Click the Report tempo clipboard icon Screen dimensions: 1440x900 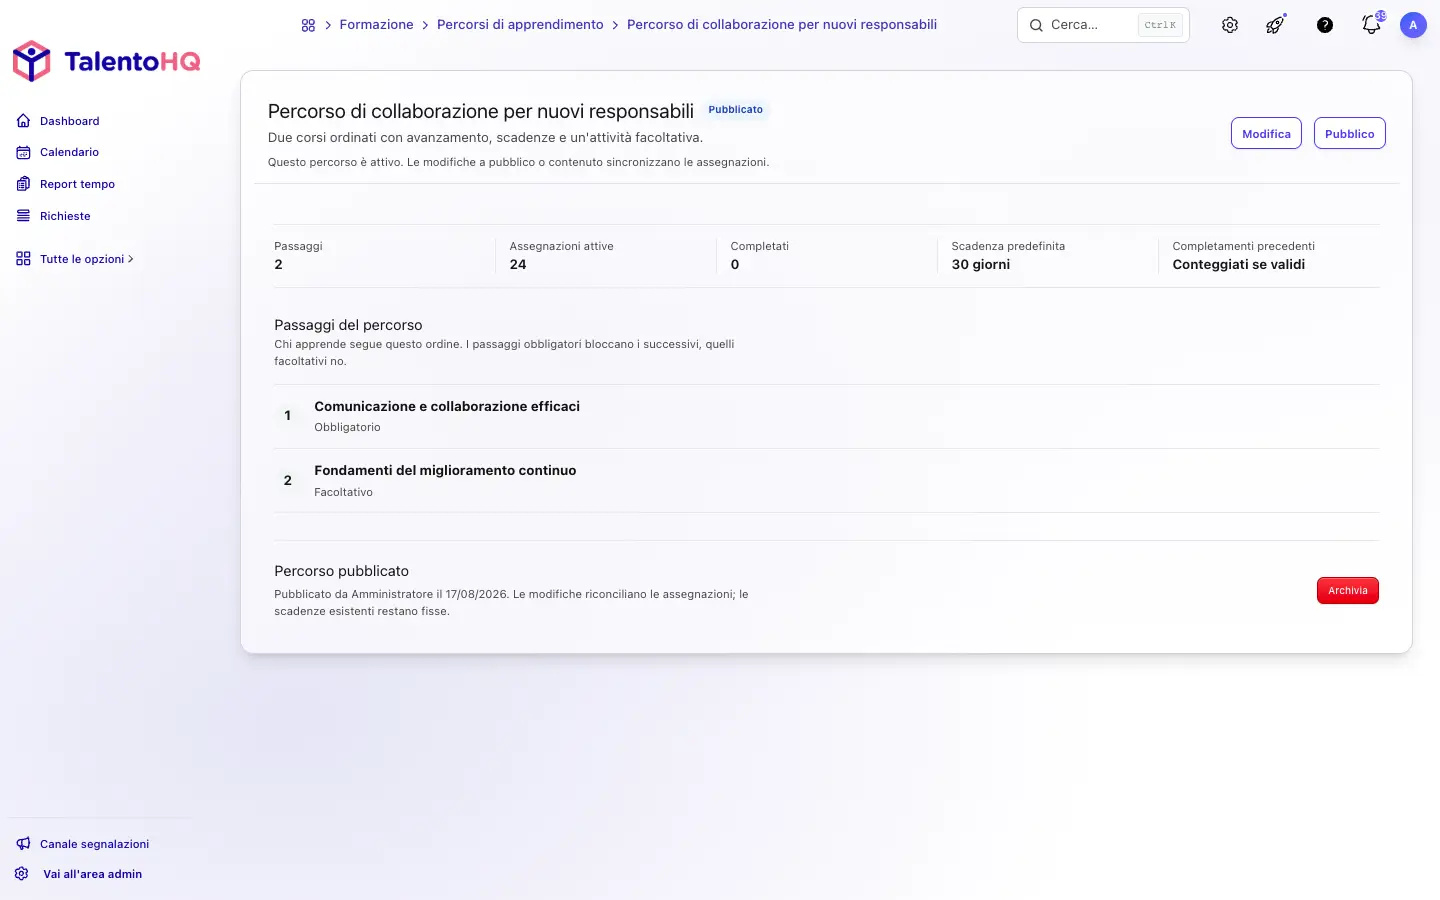click(x=23, y=184)
